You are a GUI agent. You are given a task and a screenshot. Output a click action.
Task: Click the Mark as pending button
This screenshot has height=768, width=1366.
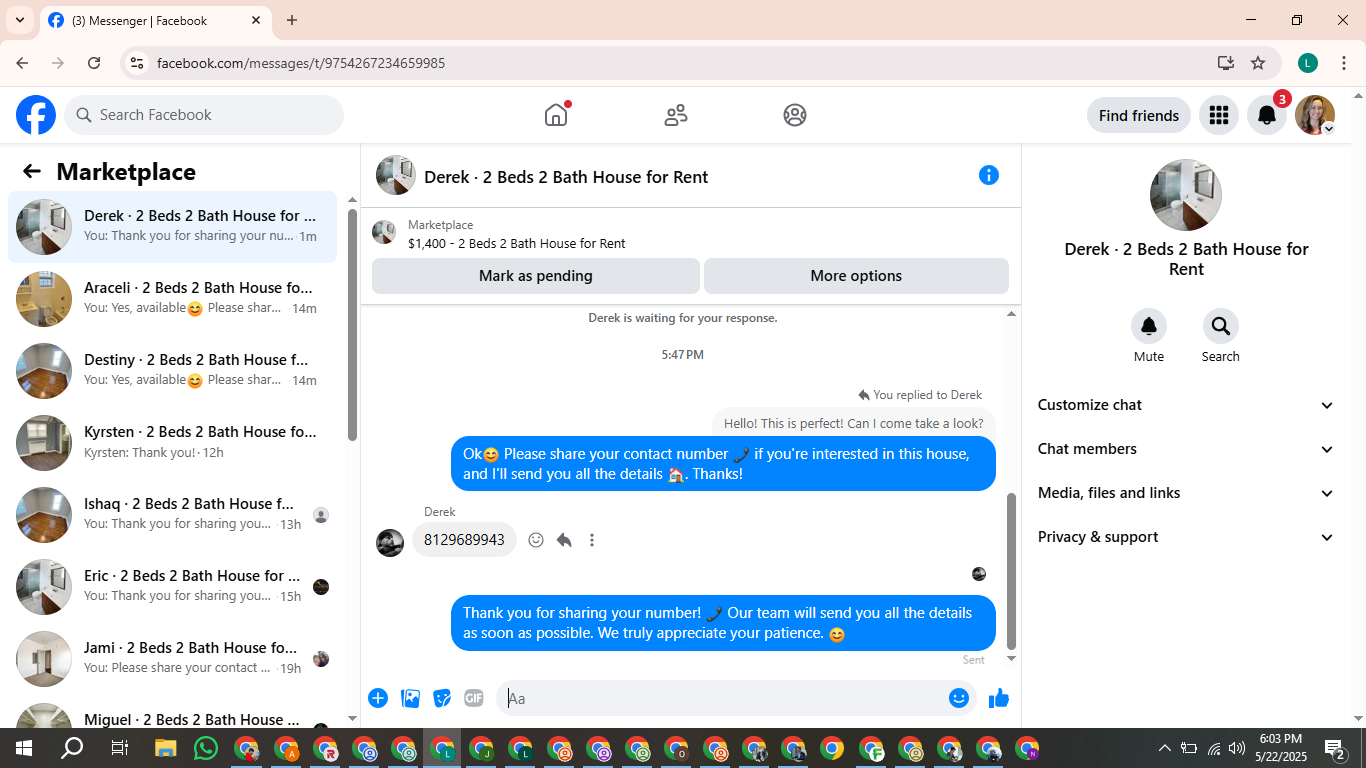(x=536, y=276)
